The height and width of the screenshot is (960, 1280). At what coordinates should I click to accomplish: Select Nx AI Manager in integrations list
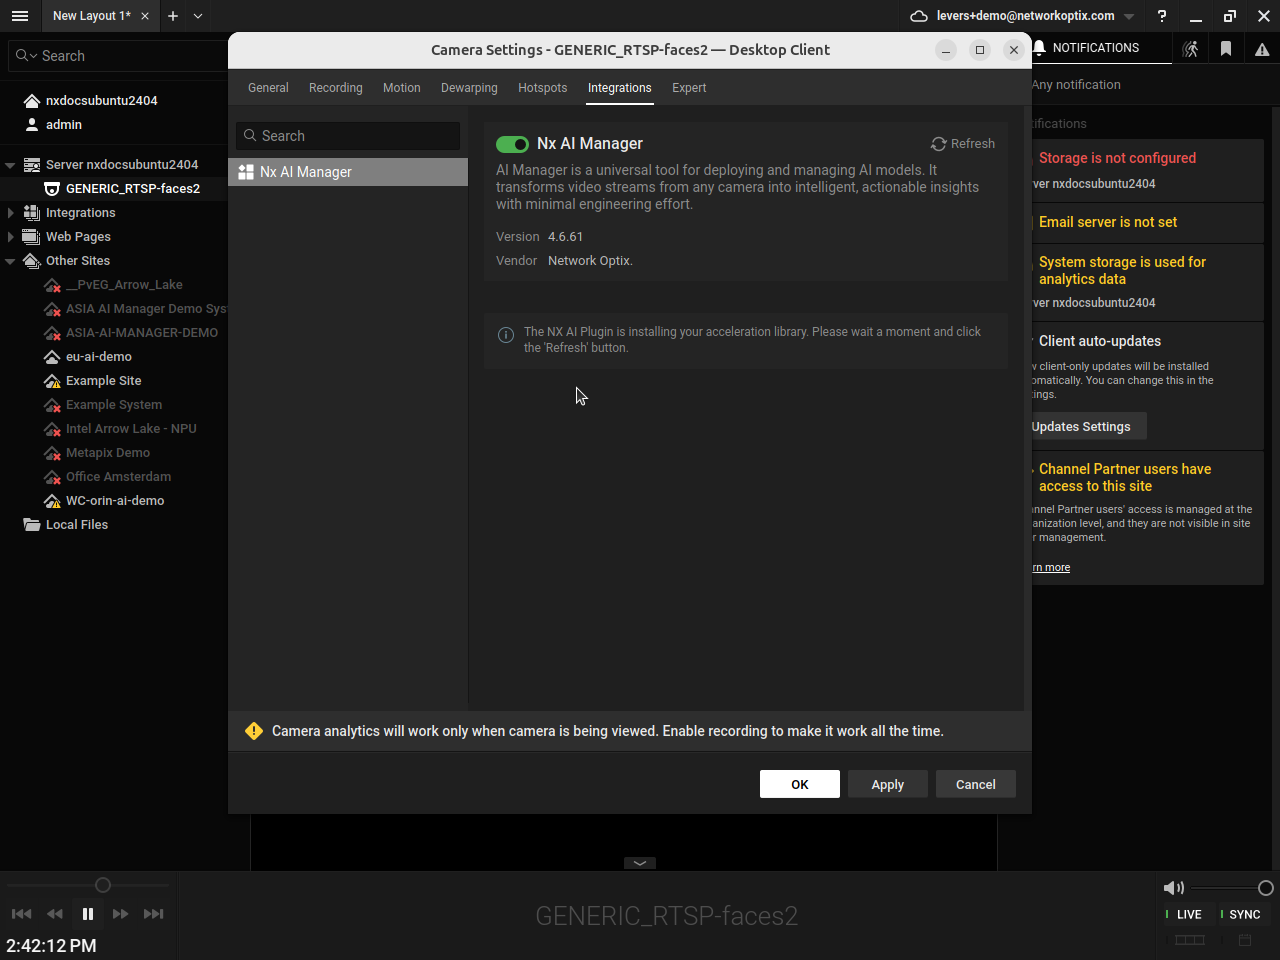point(348,172)
